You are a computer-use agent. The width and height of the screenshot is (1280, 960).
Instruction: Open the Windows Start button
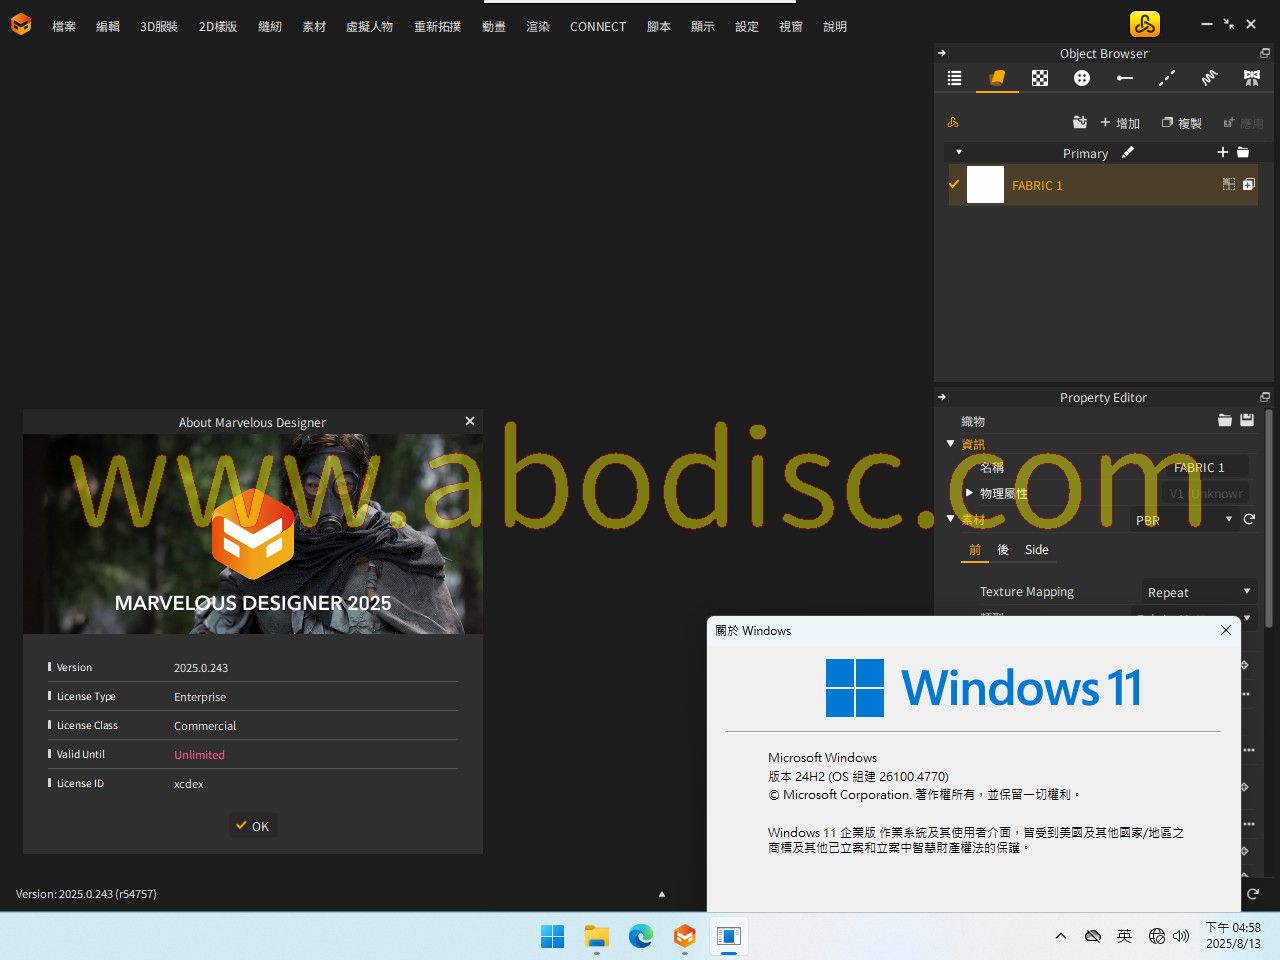[x=552, y=936]
